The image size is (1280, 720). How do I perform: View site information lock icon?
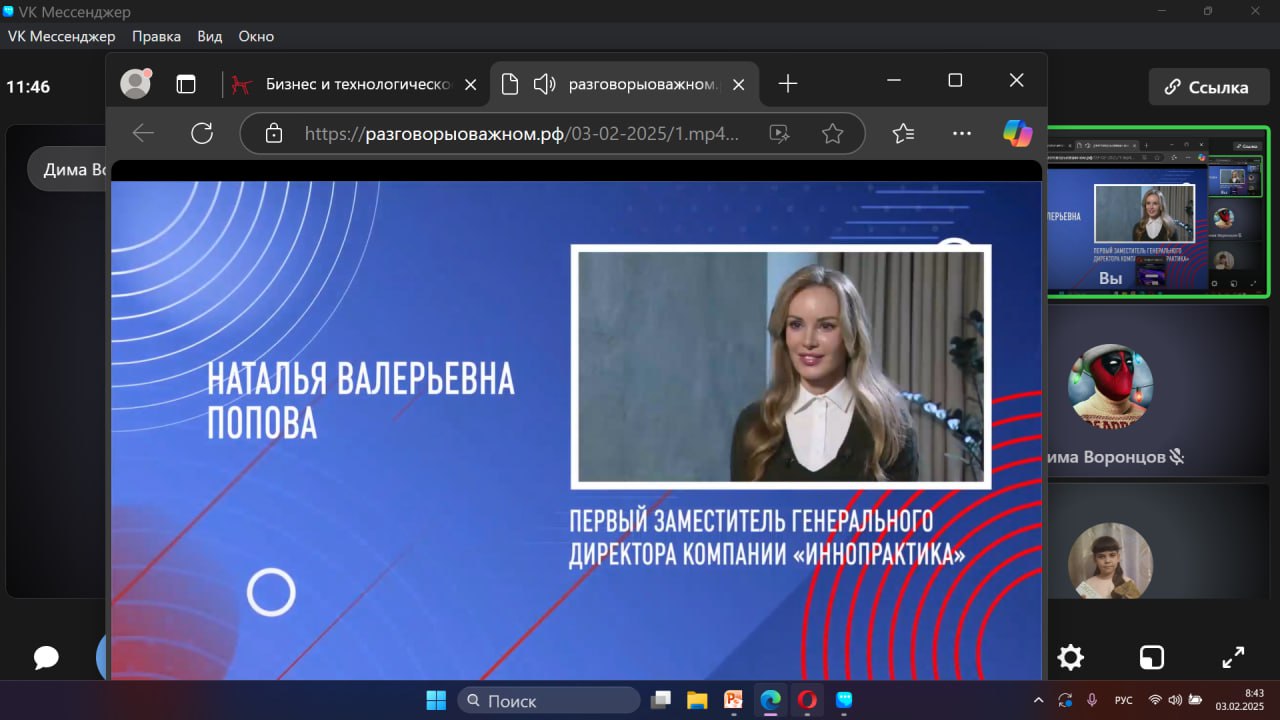(x=273, y=133)
